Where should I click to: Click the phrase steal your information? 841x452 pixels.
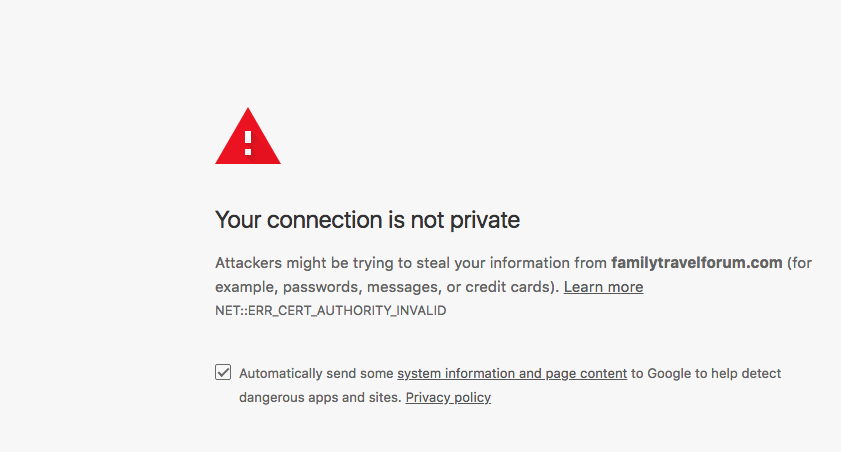493,263
